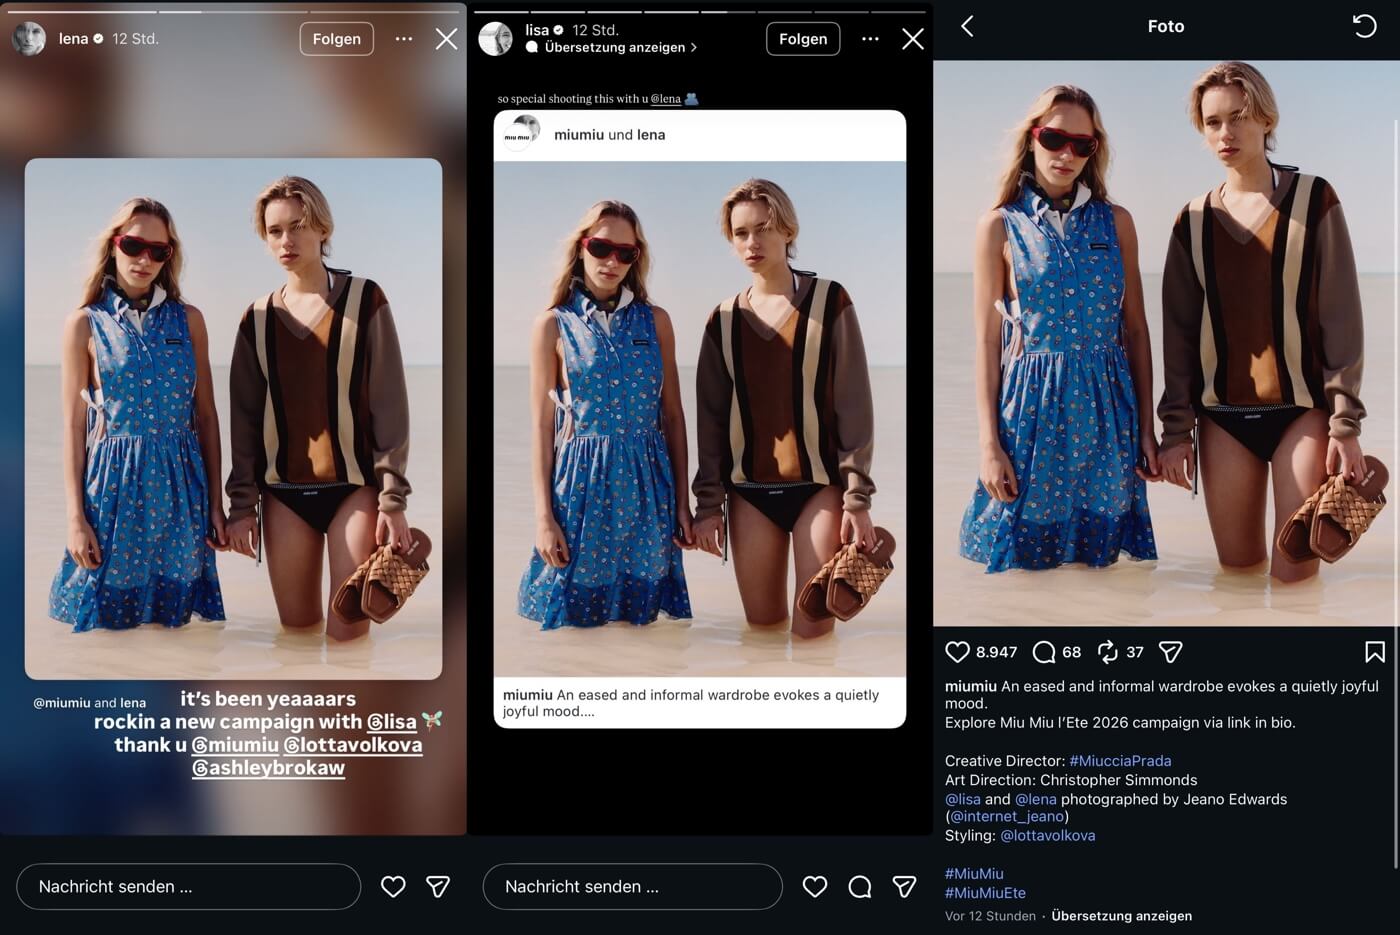Go back using the Foto back arrow
This screenshot has width=1400, height=935.
point(967,26)
